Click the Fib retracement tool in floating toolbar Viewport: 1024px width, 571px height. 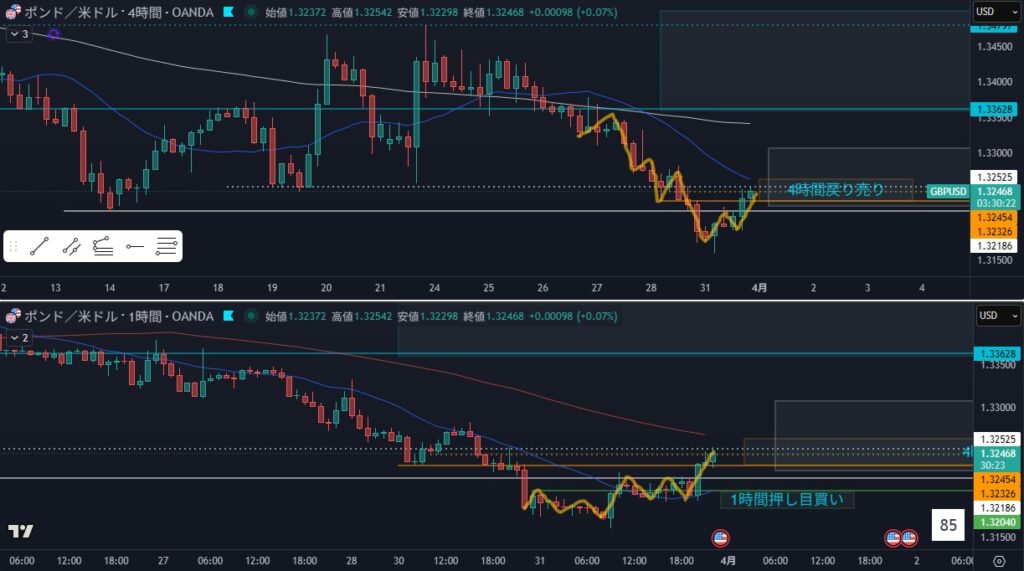103,245
